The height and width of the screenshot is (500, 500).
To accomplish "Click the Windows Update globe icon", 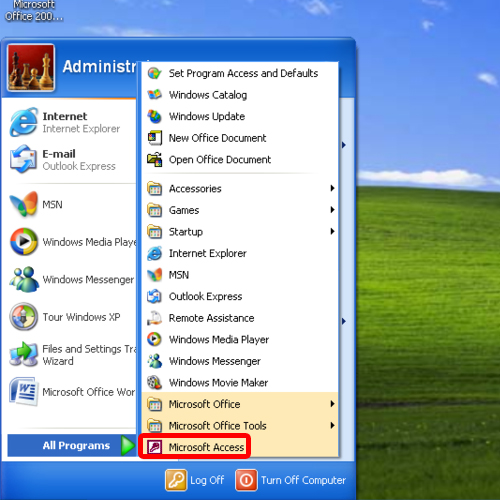I will [x=155, y=116].
